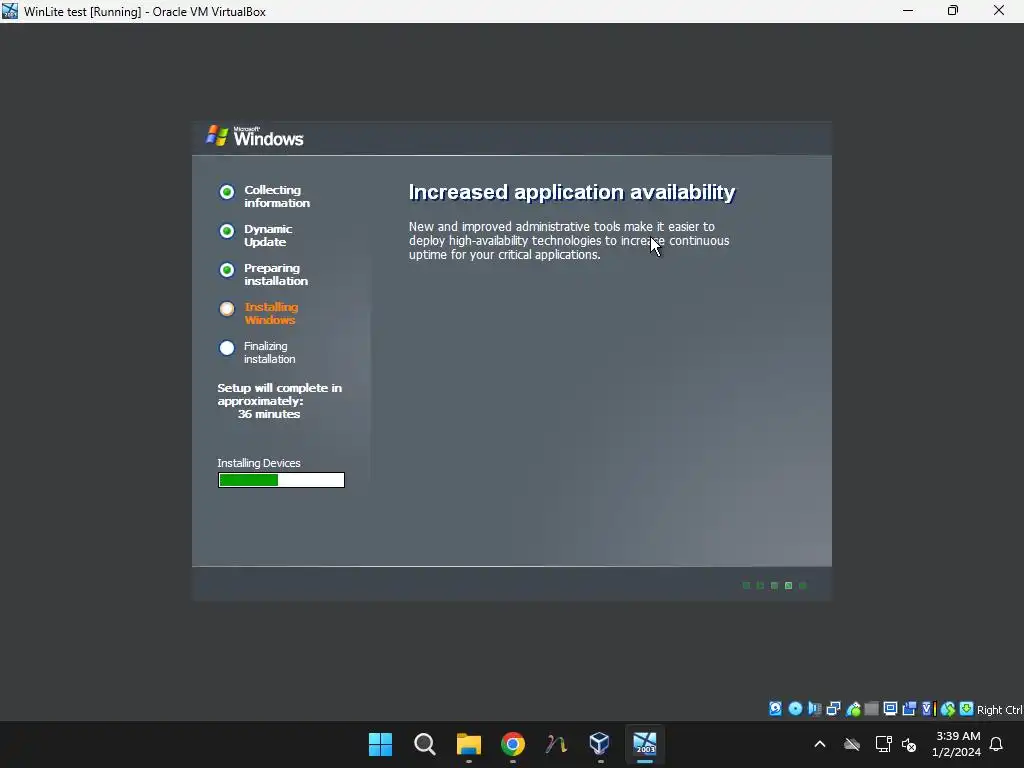Click the OneDrive cloud tray icon
The height and width of the screenshot is (768, 1024).
852,744
